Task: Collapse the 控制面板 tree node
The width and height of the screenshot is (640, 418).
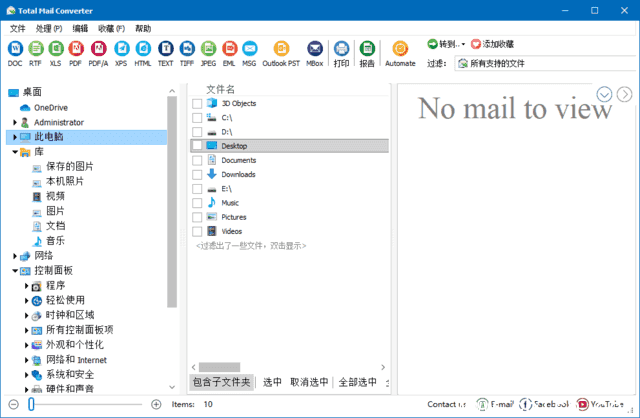Action: (15, 271)
